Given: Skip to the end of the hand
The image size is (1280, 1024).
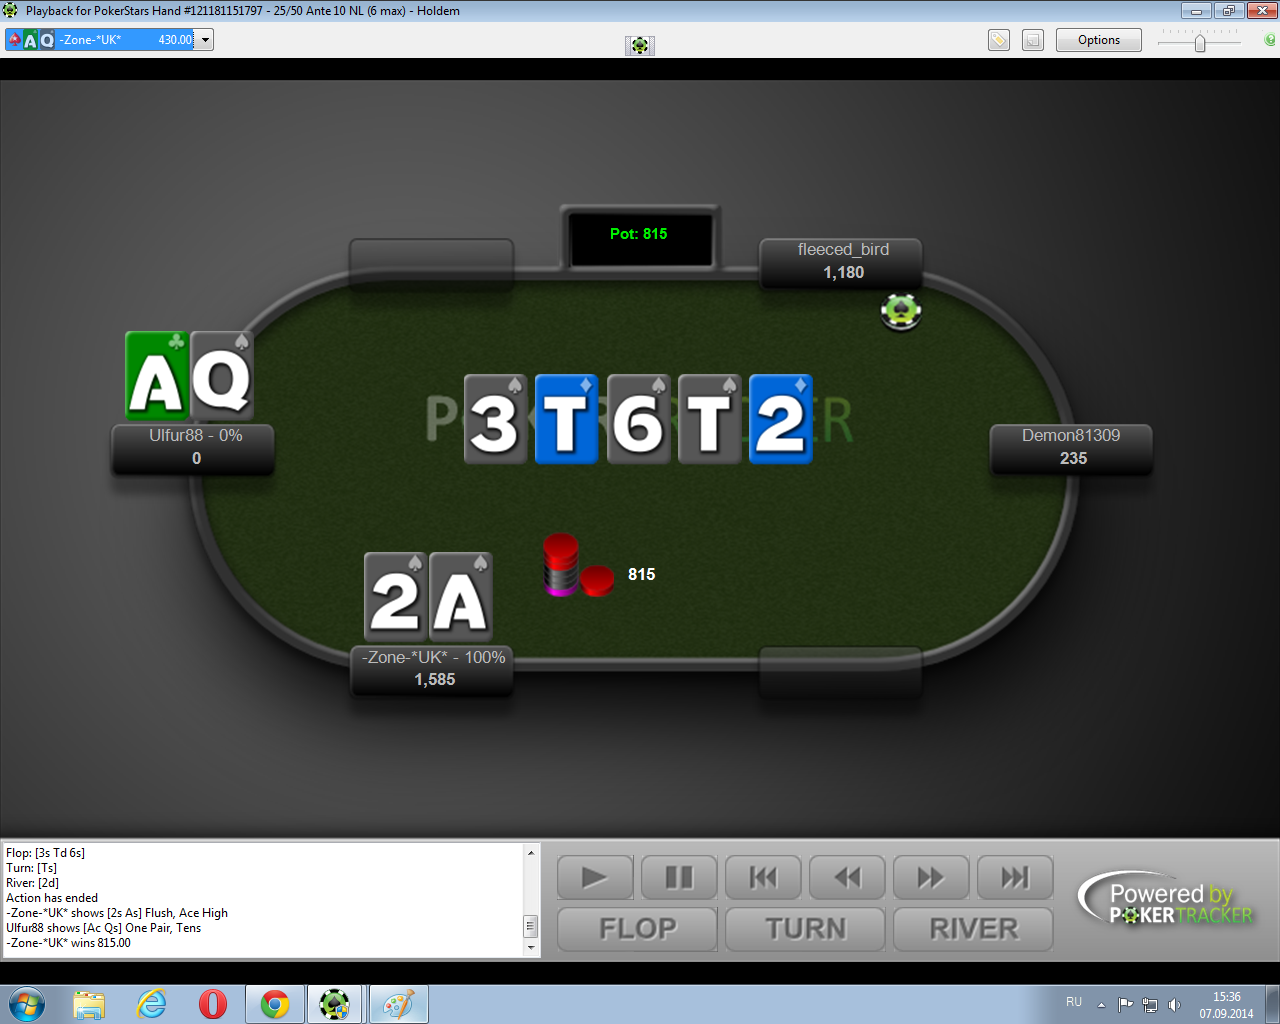Looking at the screenshot, I should pos(1015,878).
